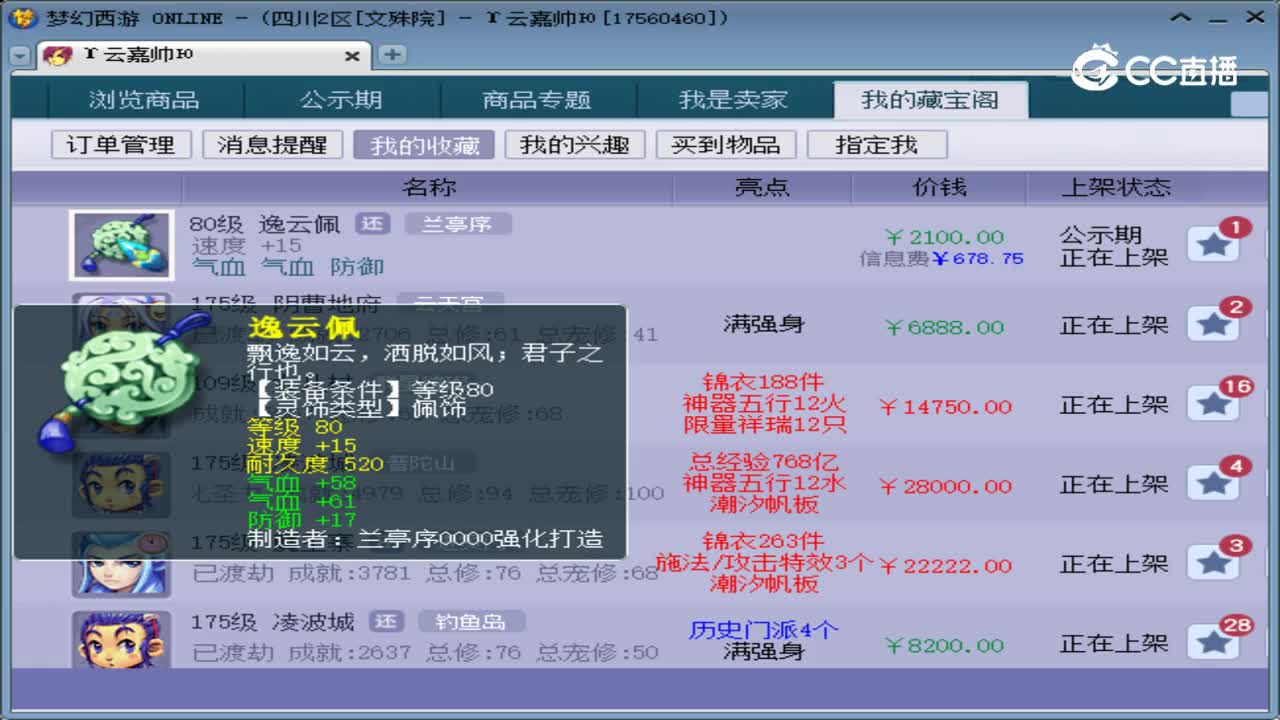
Task: Toggle favorite star on ¥22222.00 row
Action: 1213,563
